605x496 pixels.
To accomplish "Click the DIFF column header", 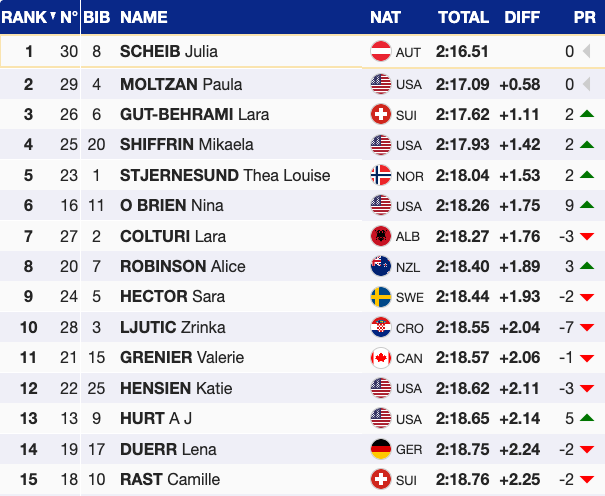I will pyautogui.click(x=521, y=17).
